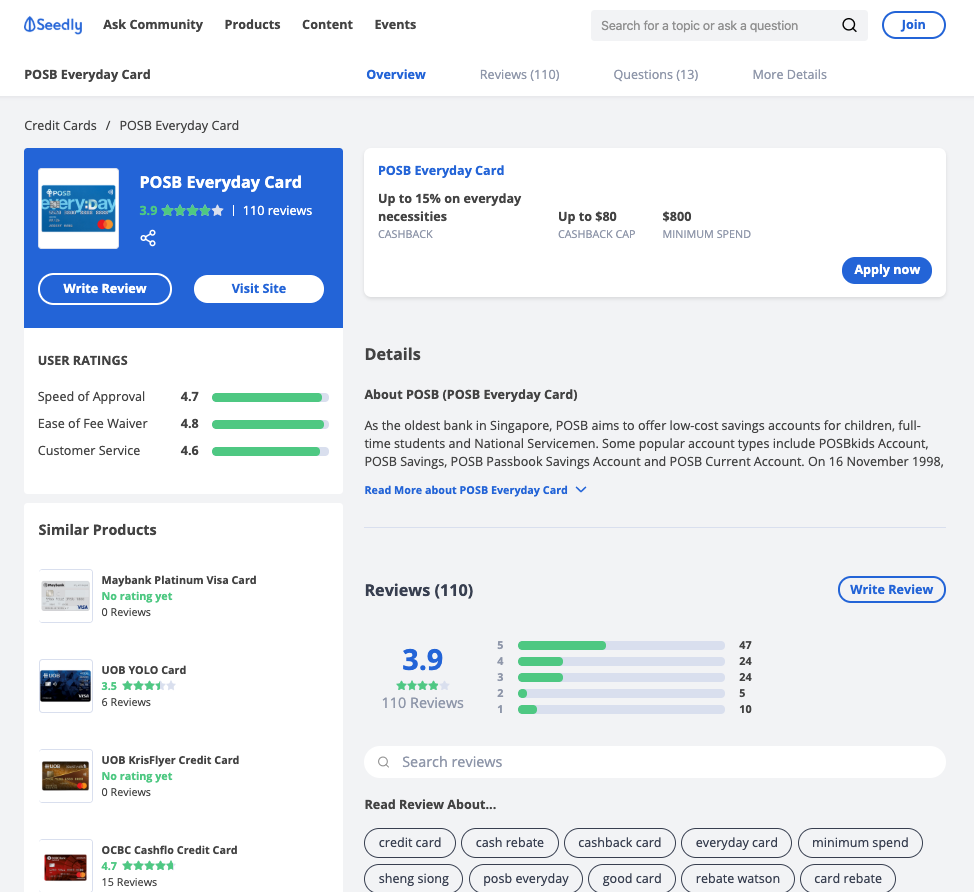974x892 pixels.
Task: Focus the Search reviews field
Action: pos(655,762)
